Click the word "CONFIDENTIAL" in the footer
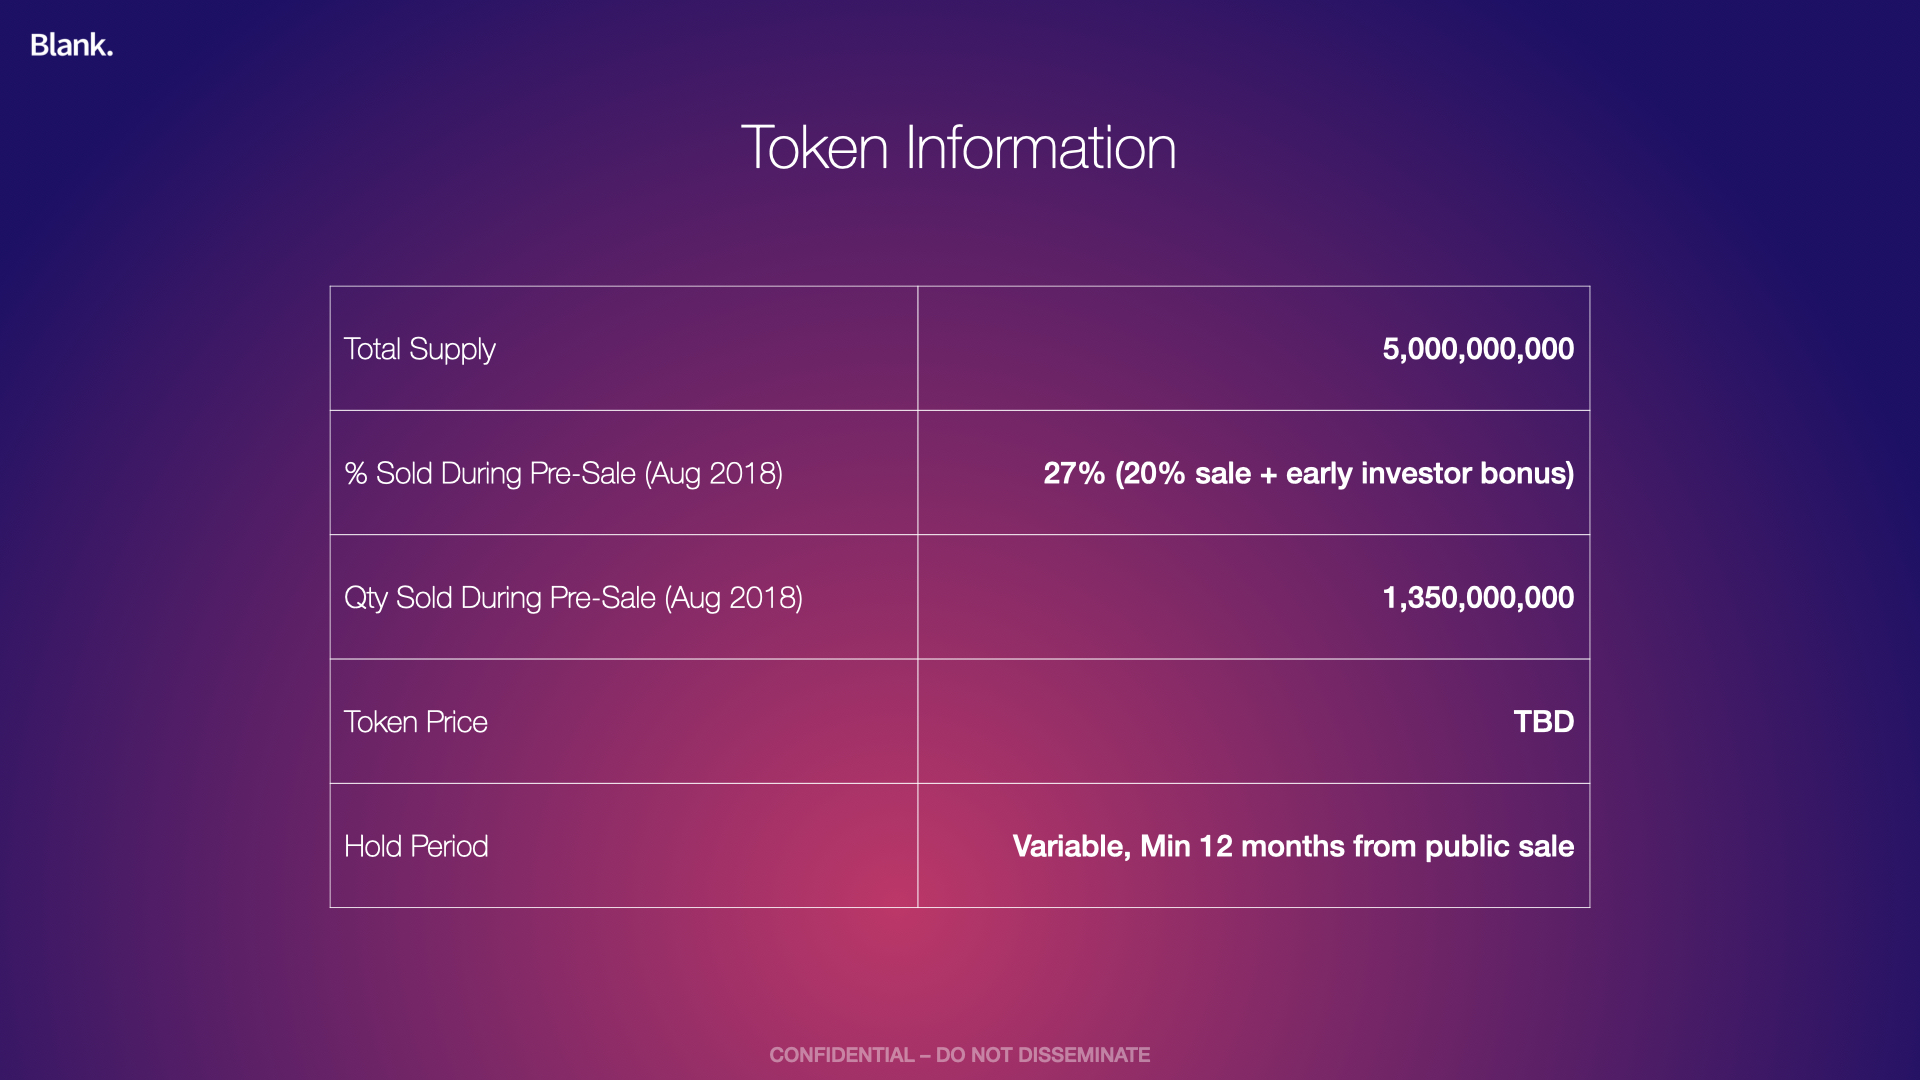Viewport: 1920px width, 1080px height. pos(841,1055)
